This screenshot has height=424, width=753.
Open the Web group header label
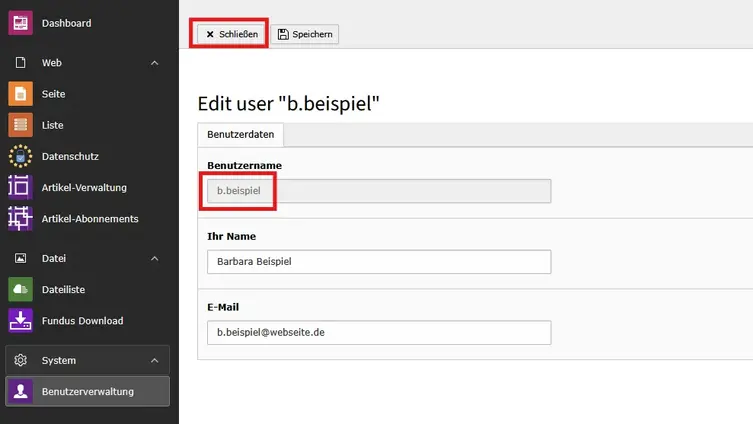point(52,63)
